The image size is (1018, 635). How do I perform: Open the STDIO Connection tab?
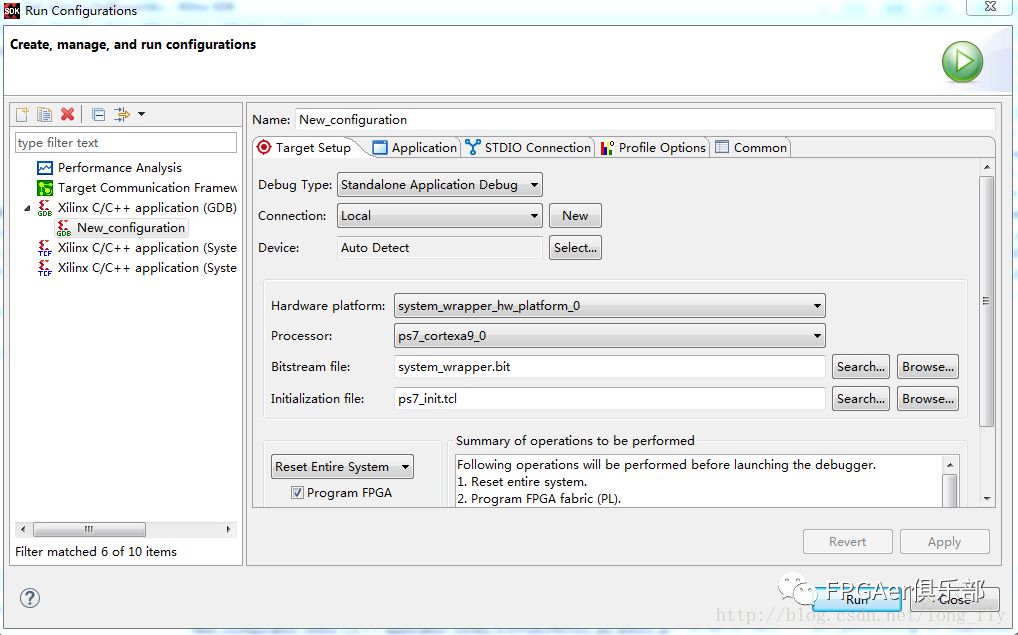[527, 148]
